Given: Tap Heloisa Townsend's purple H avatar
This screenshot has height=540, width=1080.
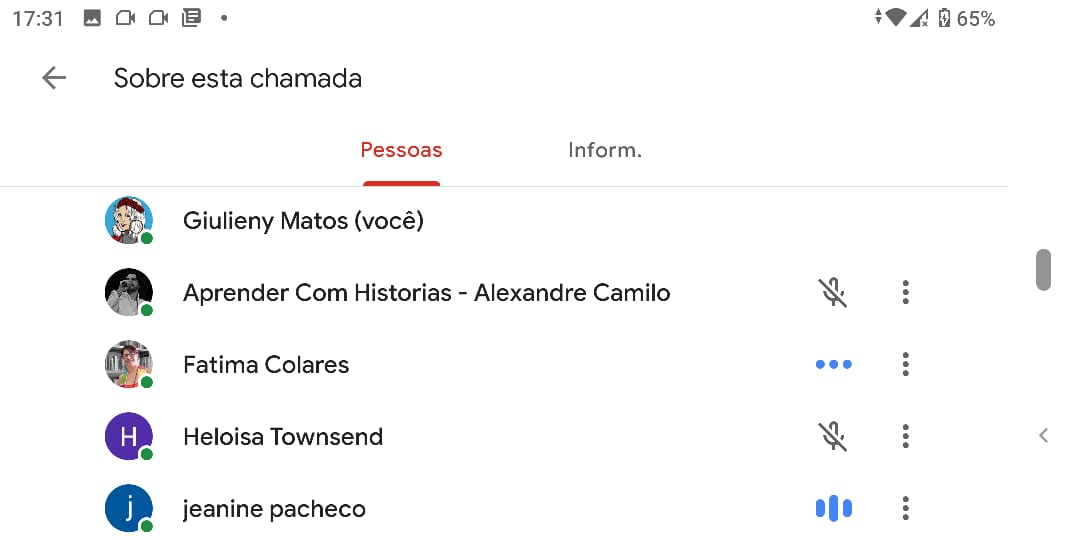Looking at the screenshot, I should tap(129, 436).
